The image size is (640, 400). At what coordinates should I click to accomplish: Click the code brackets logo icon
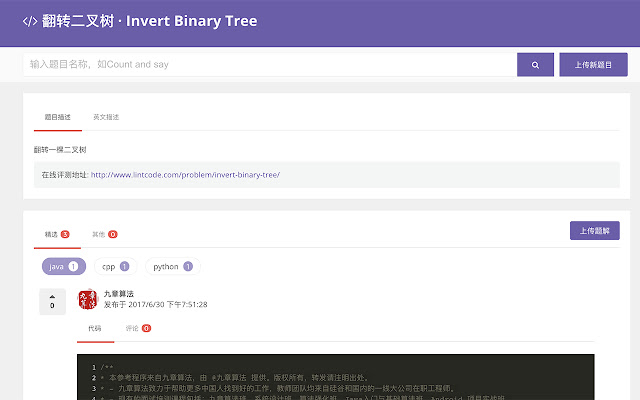coord(29,21)
